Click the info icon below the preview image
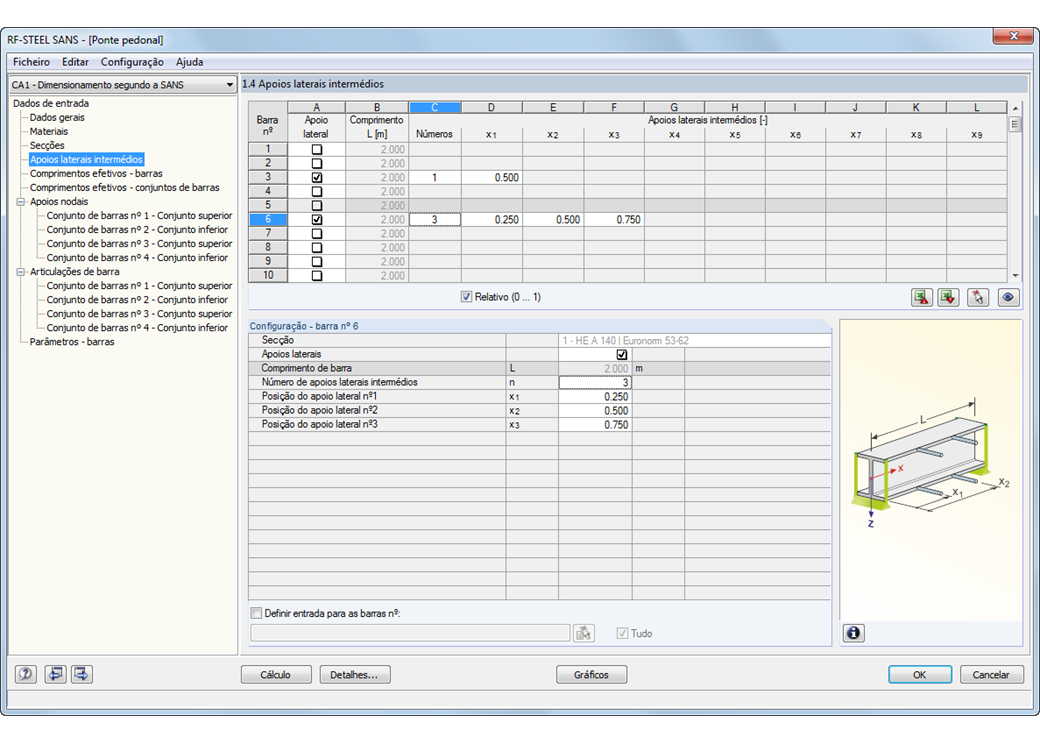 854,633
